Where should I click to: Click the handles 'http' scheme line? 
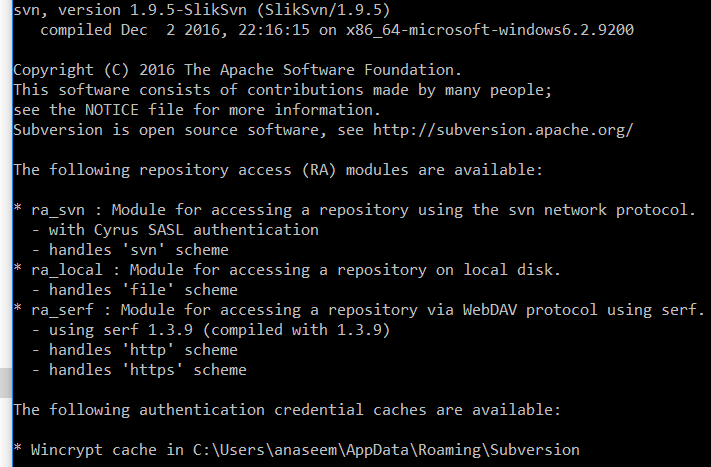coord(135,350)
